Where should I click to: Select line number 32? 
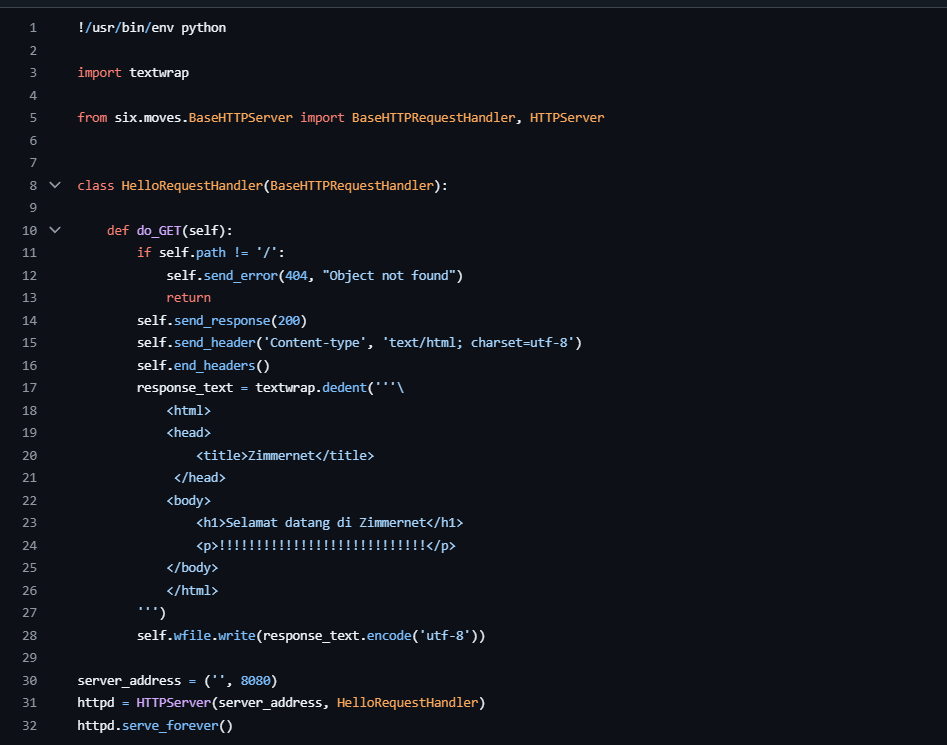(30, 725)
